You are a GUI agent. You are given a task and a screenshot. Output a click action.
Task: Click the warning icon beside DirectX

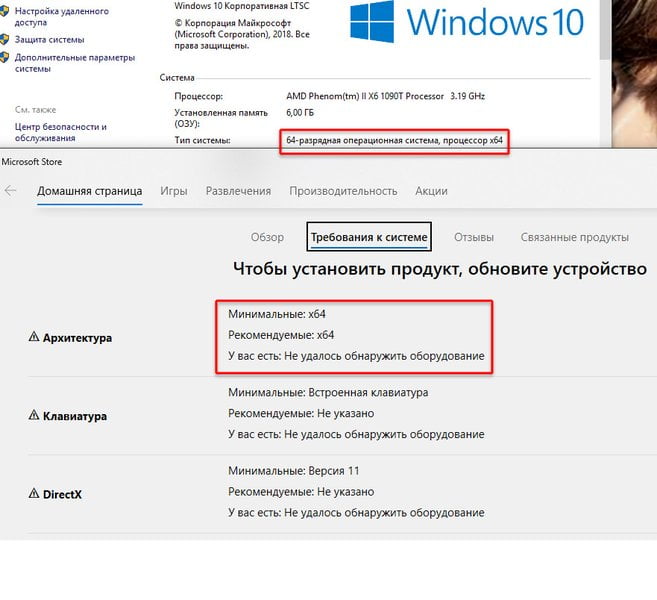pos(34,493)
